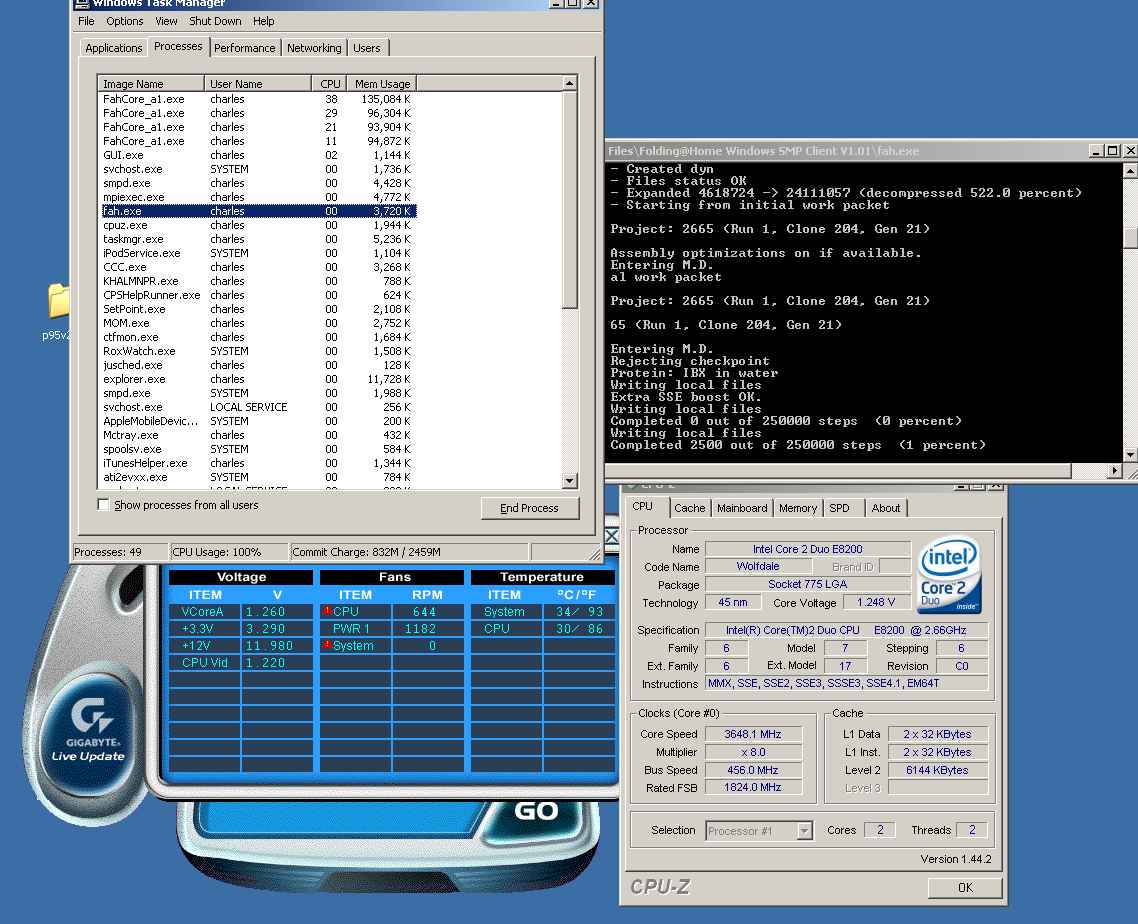This screenshot has width=1138, height=924.
Task: Click the console window scroll-down arrow
Action: click(x=1130, y=455)
